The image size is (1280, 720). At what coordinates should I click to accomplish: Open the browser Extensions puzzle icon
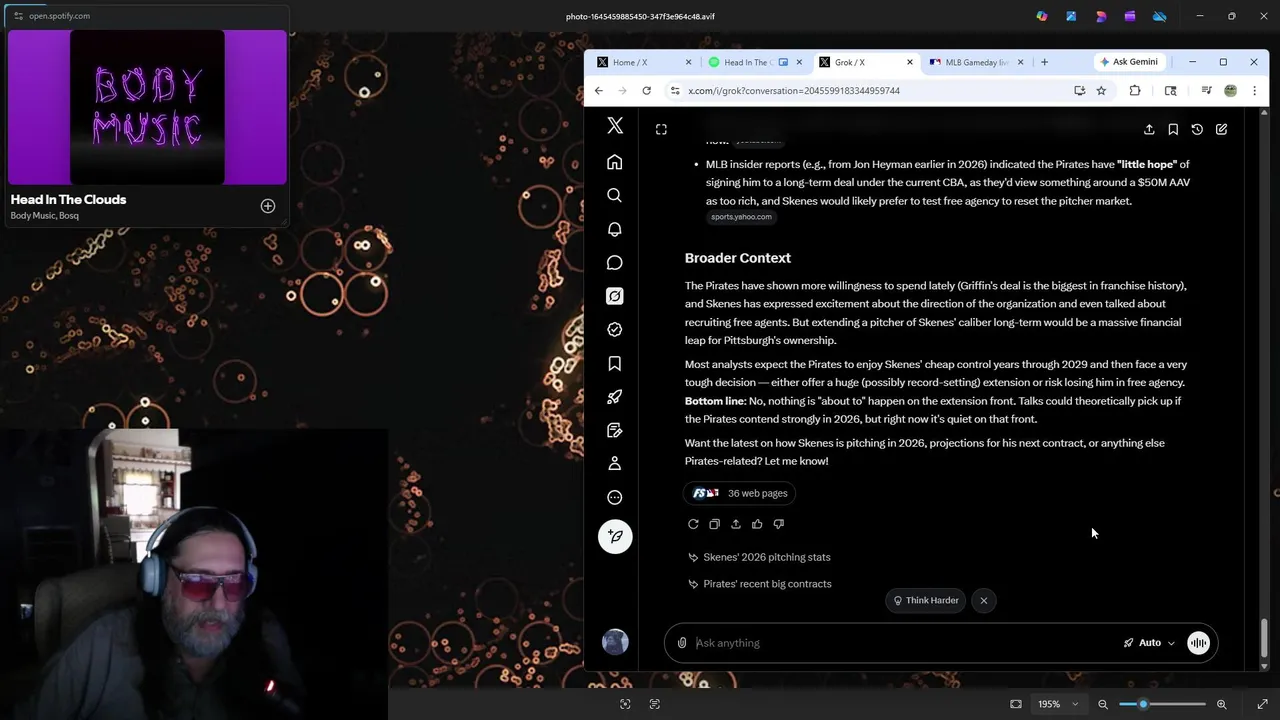tap(1135, 91)
